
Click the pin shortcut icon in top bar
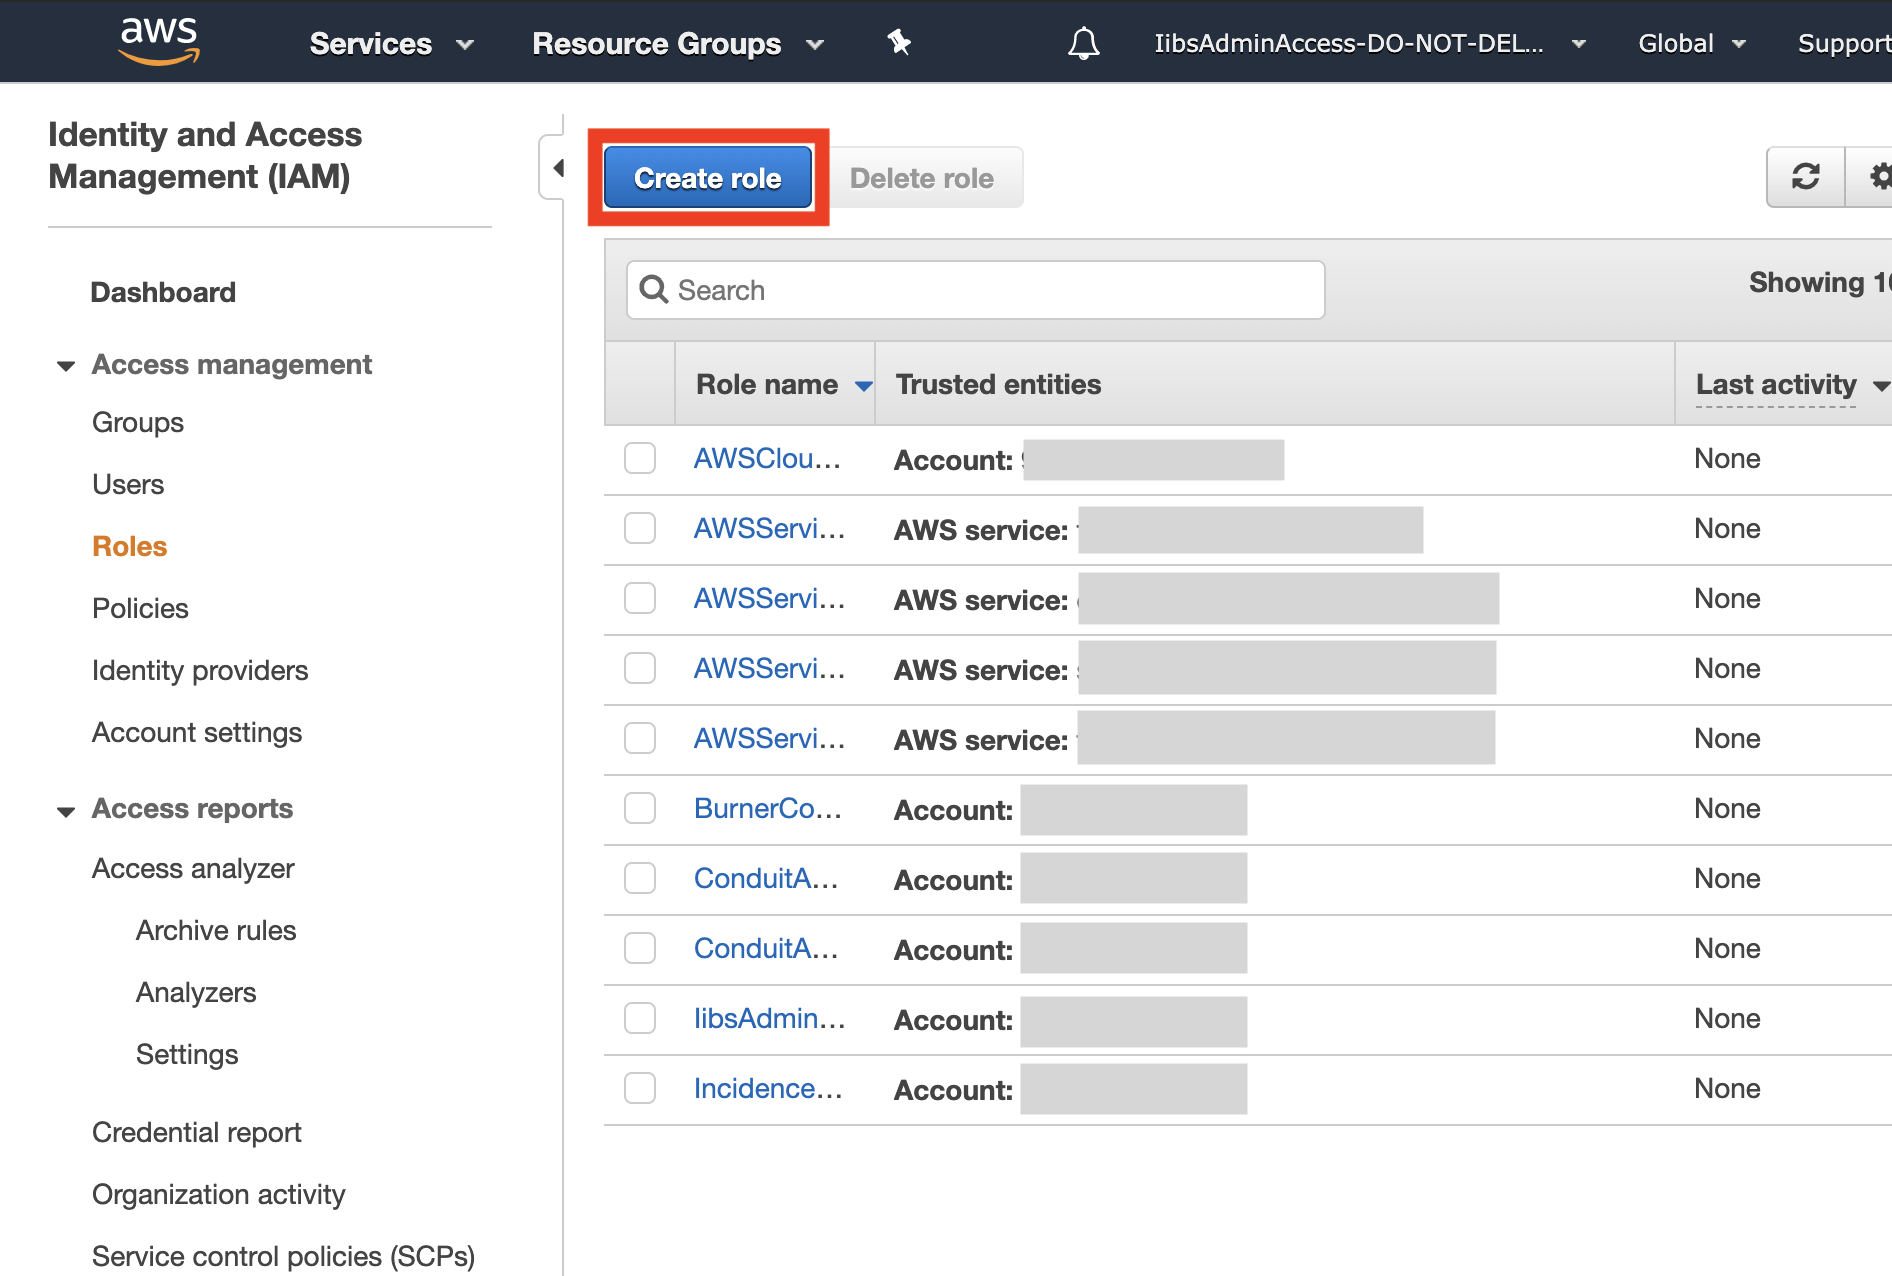pos(899,42)
